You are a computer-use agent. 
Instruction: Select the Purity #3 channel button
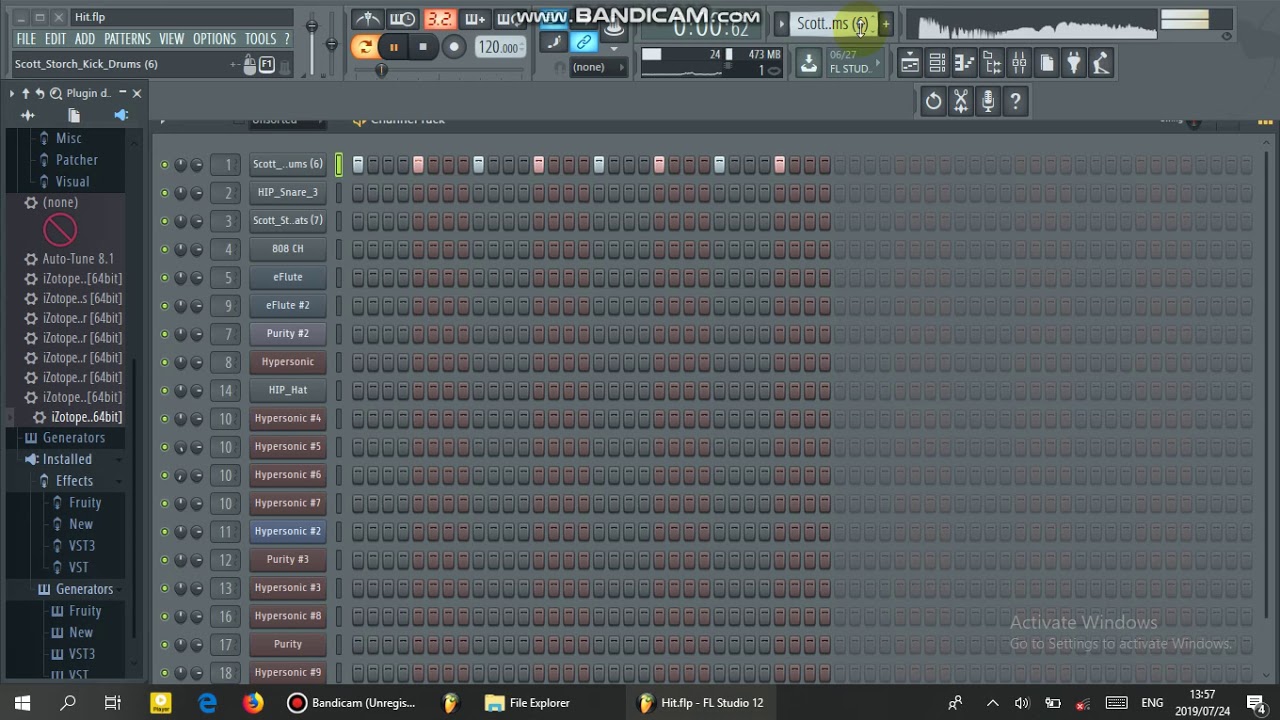pos(288,560)
